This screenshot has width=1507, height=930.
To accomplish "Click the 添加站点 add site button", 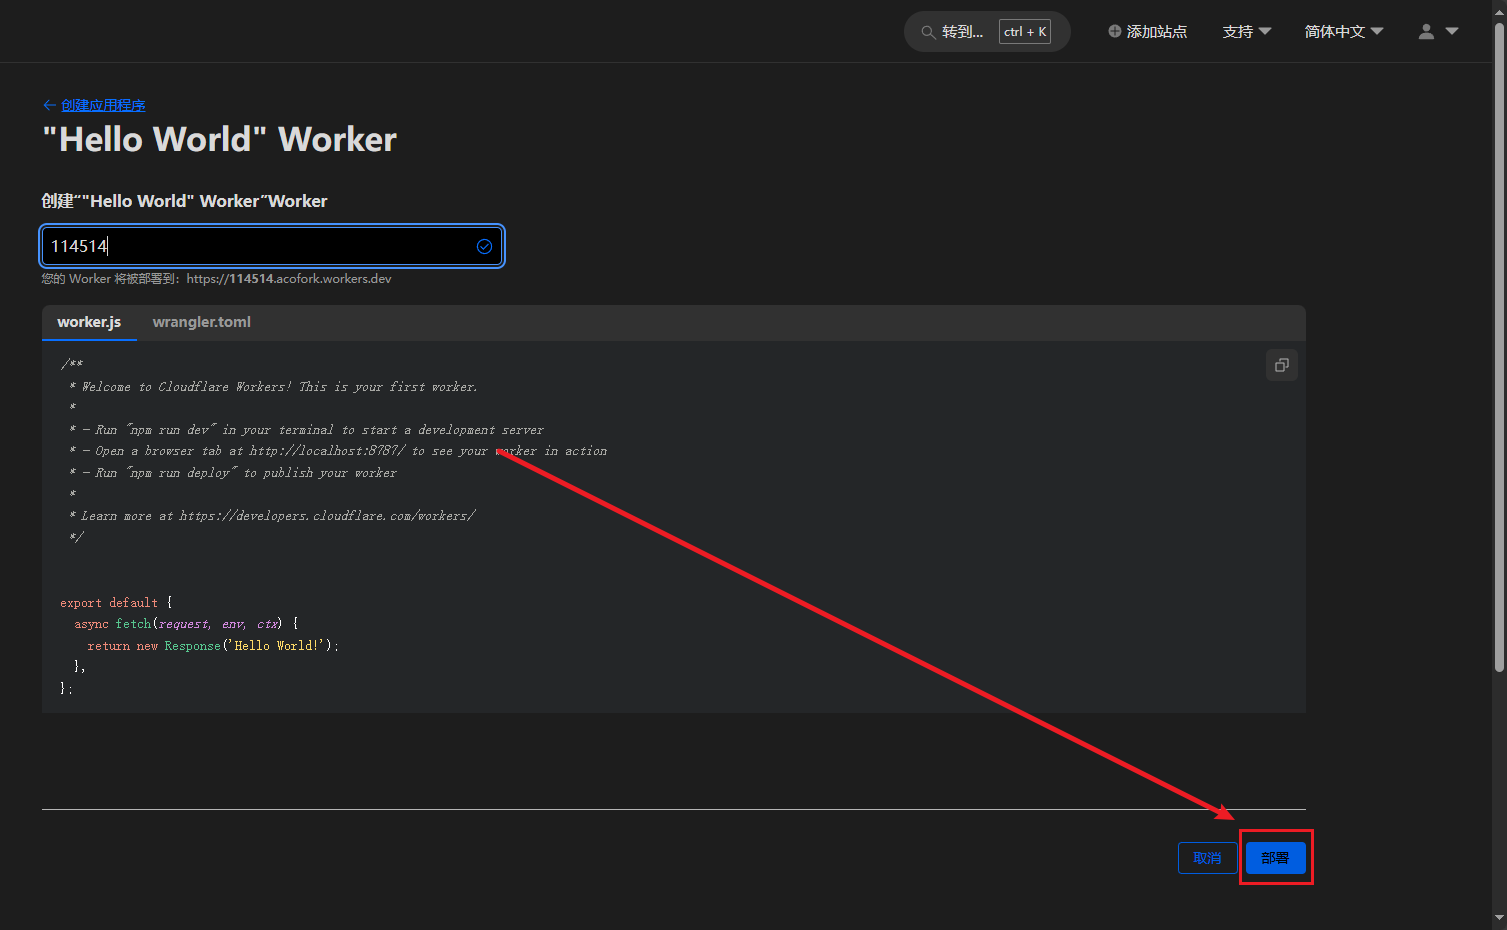I will (1148, 32).
